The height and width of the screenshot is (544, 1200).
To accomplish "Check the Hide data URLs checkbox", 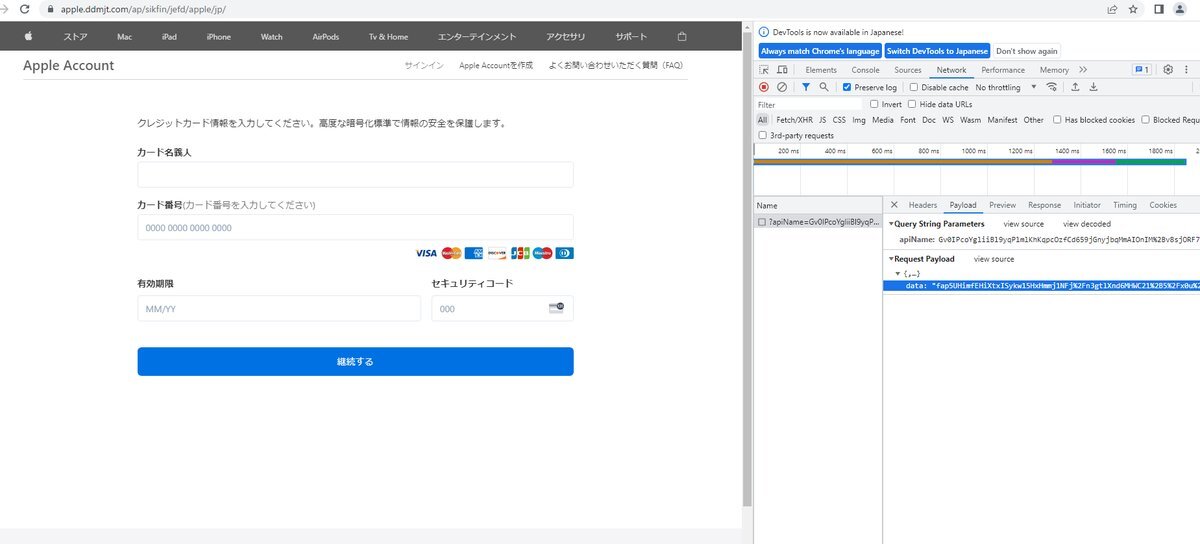I will [912, 104].
